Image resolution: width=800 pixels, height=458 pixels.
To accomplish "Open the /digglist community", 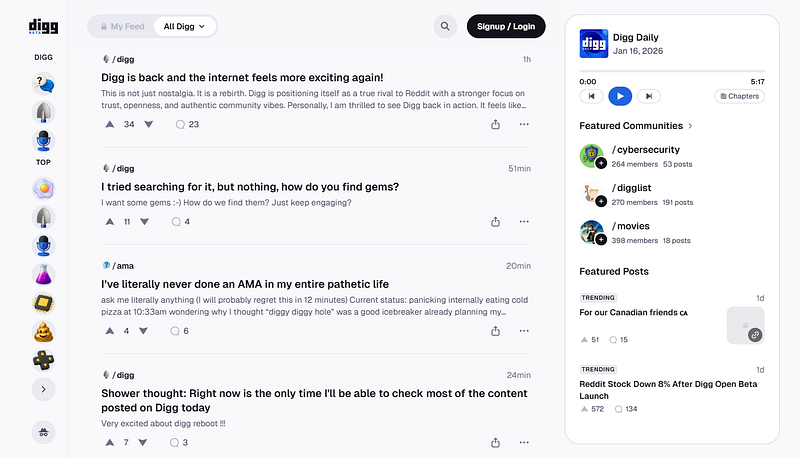I will [x=632, y=188].
